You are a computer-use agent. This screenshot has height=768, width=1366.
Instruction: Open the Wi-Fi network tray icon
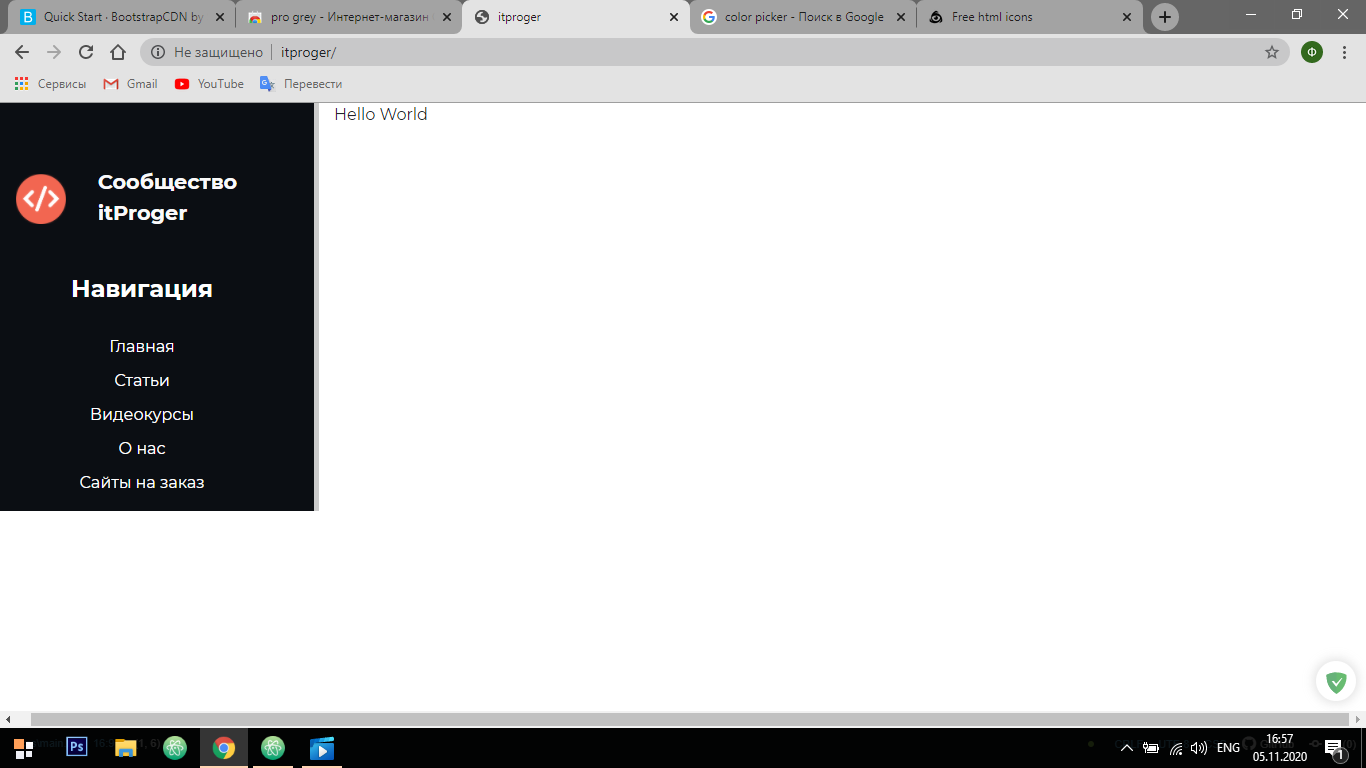[1176, 748]
